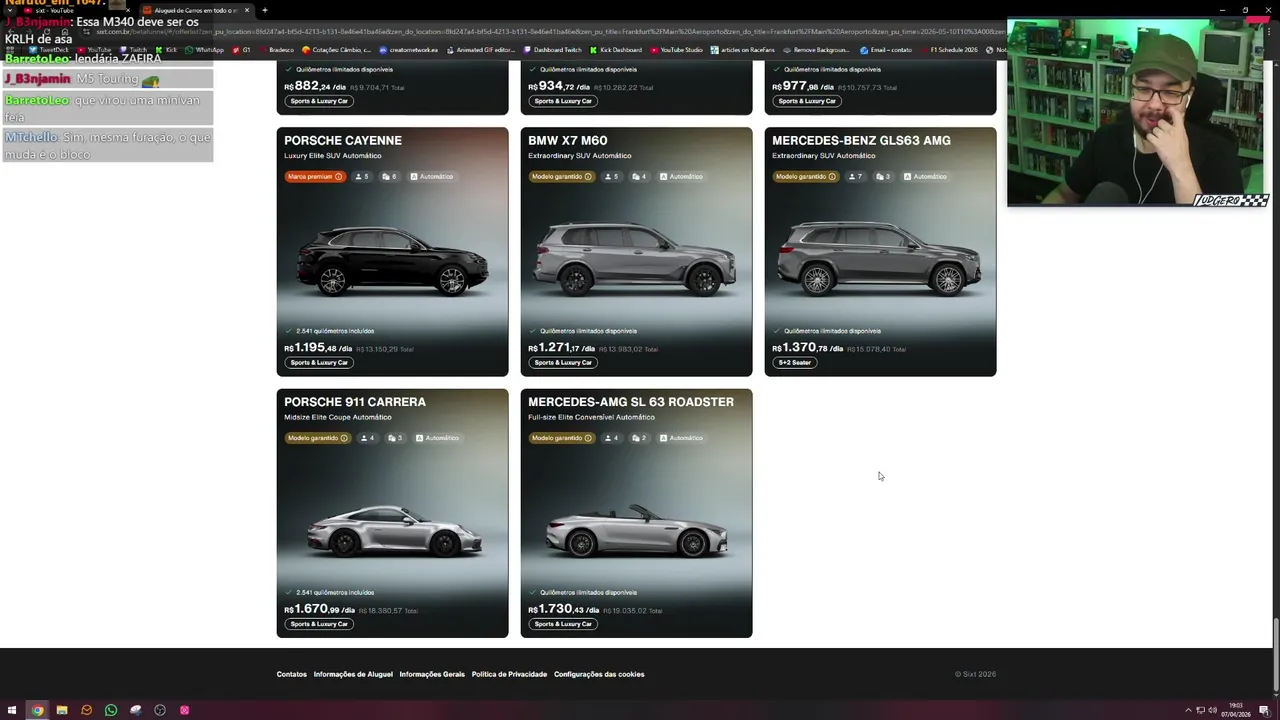This screenshot has height=720, width=1280.
Task: Open info icon on Porsche 911 Carrera badge
Action: tap(344, 438)
